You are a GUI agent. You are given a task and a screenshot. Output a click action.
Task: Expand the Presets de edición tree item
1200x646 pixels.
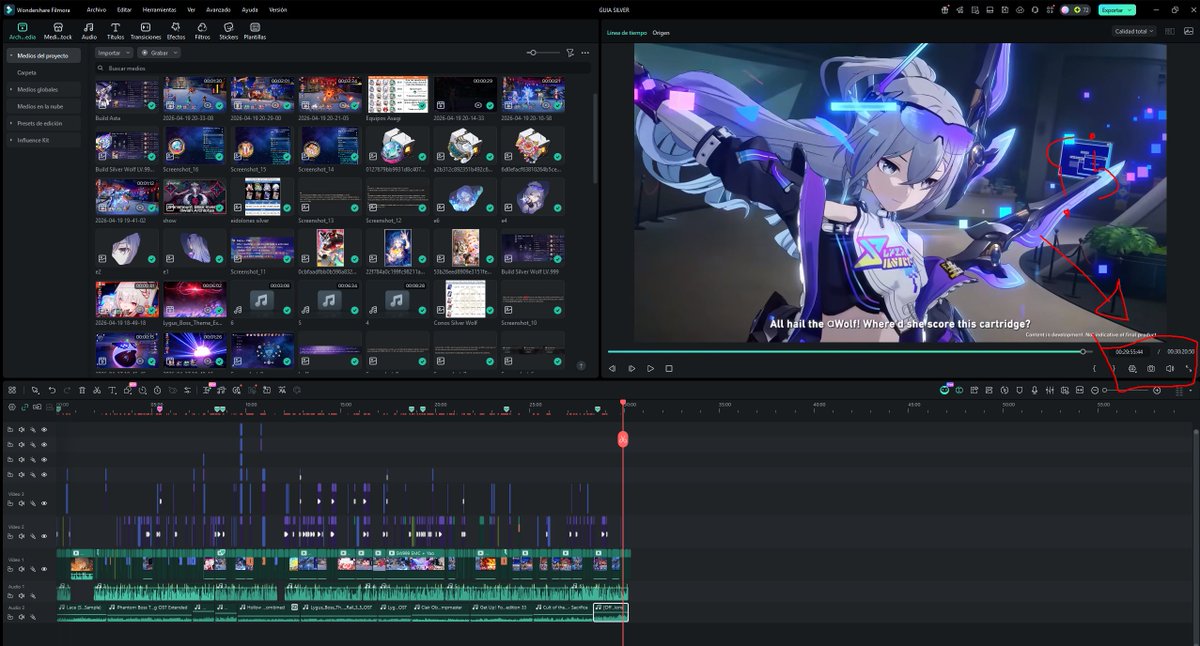click(x=11, y=123)
